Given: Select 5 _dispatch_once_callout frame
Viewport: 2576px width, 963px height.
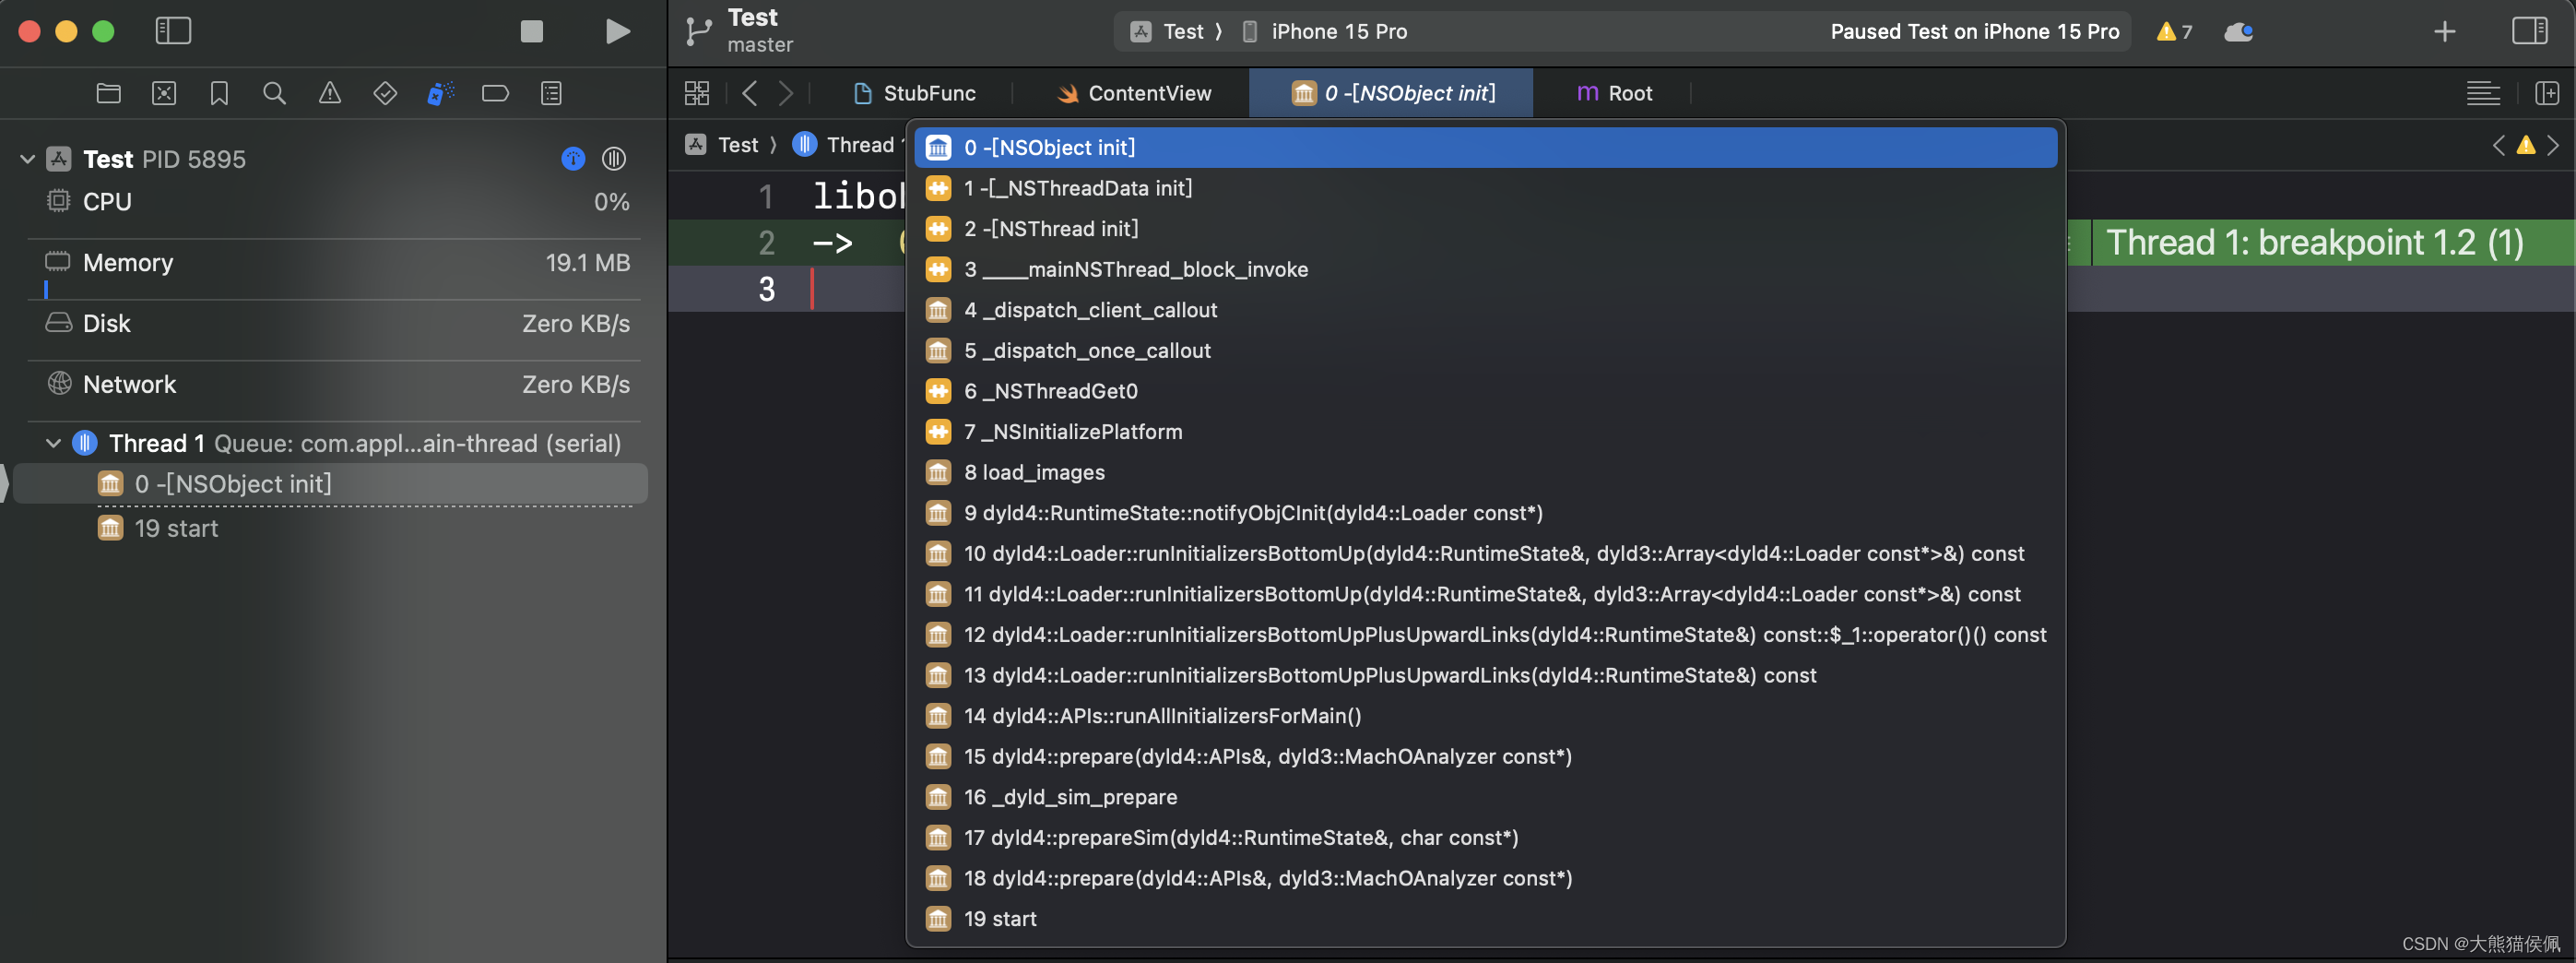Looking at the screenshot, I should click(x=1485, y=350).
